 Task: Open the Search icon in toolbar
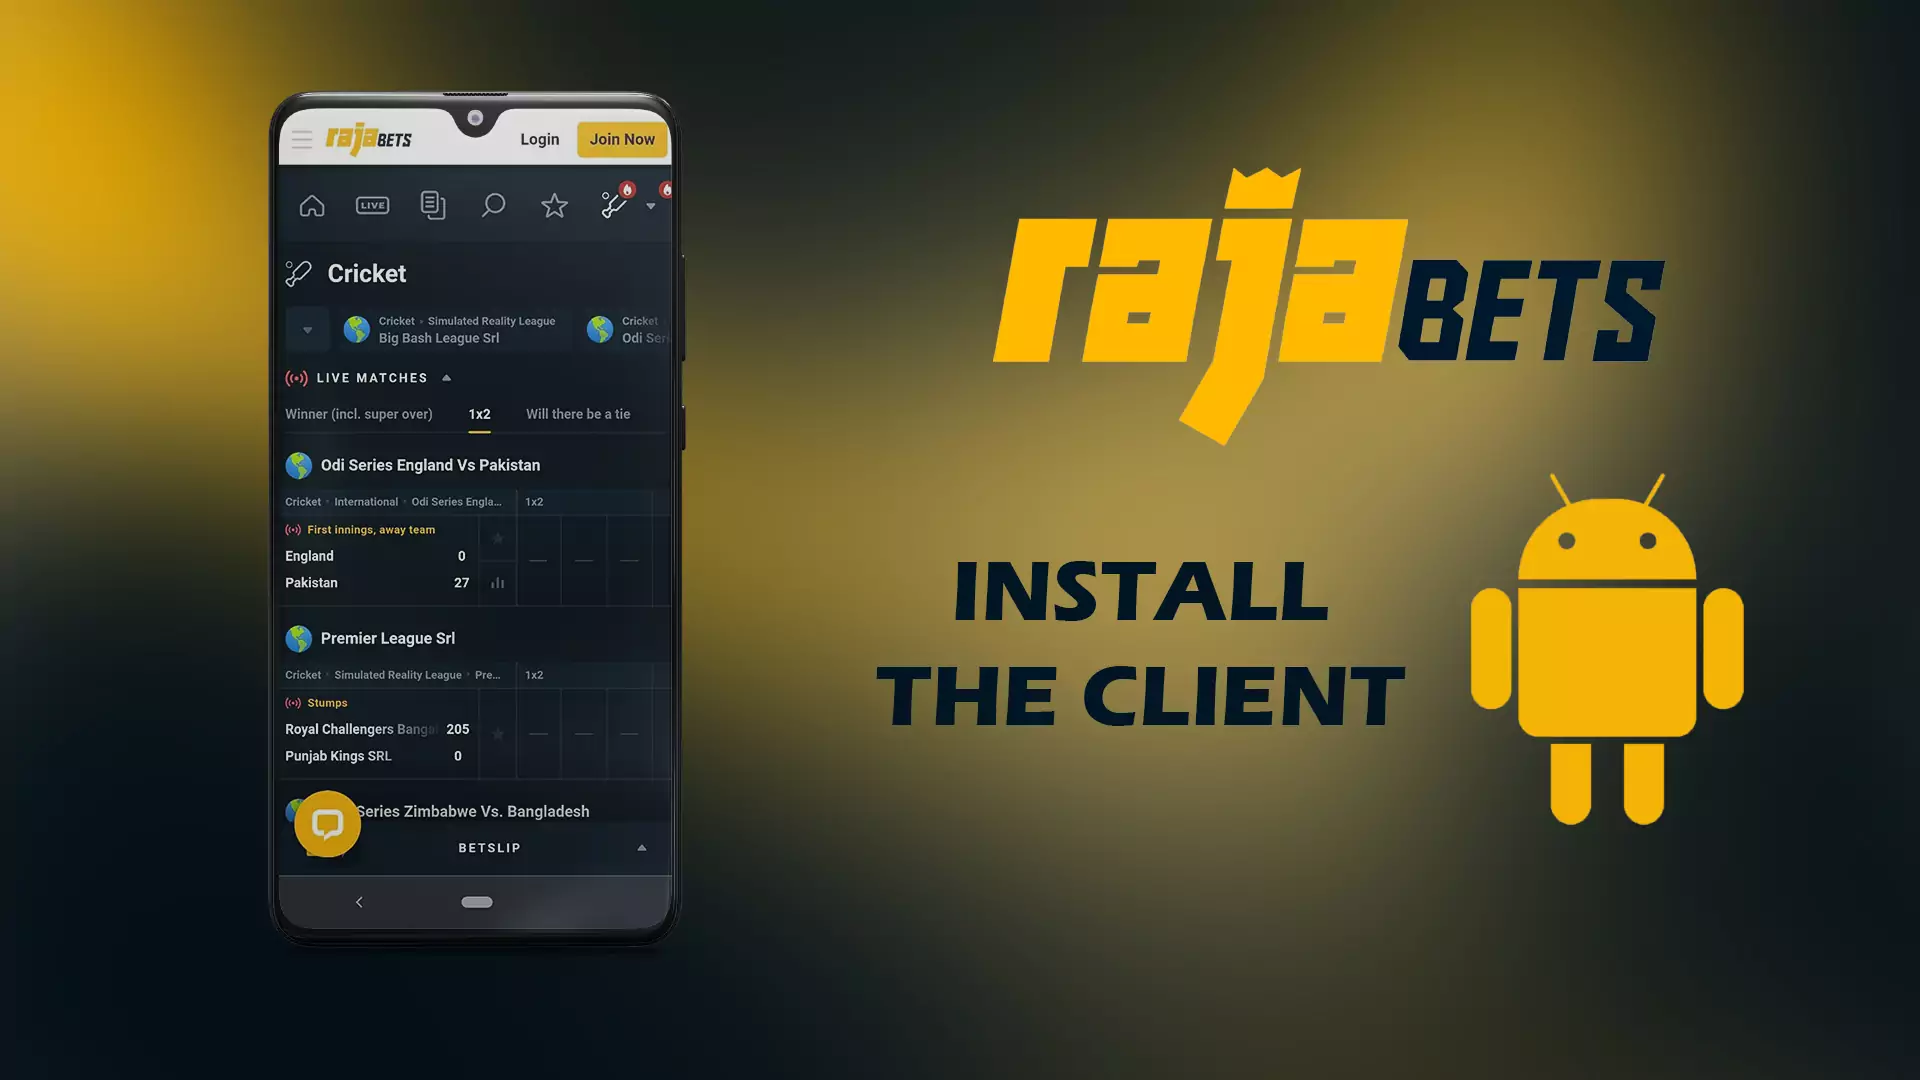click(493, 204)
